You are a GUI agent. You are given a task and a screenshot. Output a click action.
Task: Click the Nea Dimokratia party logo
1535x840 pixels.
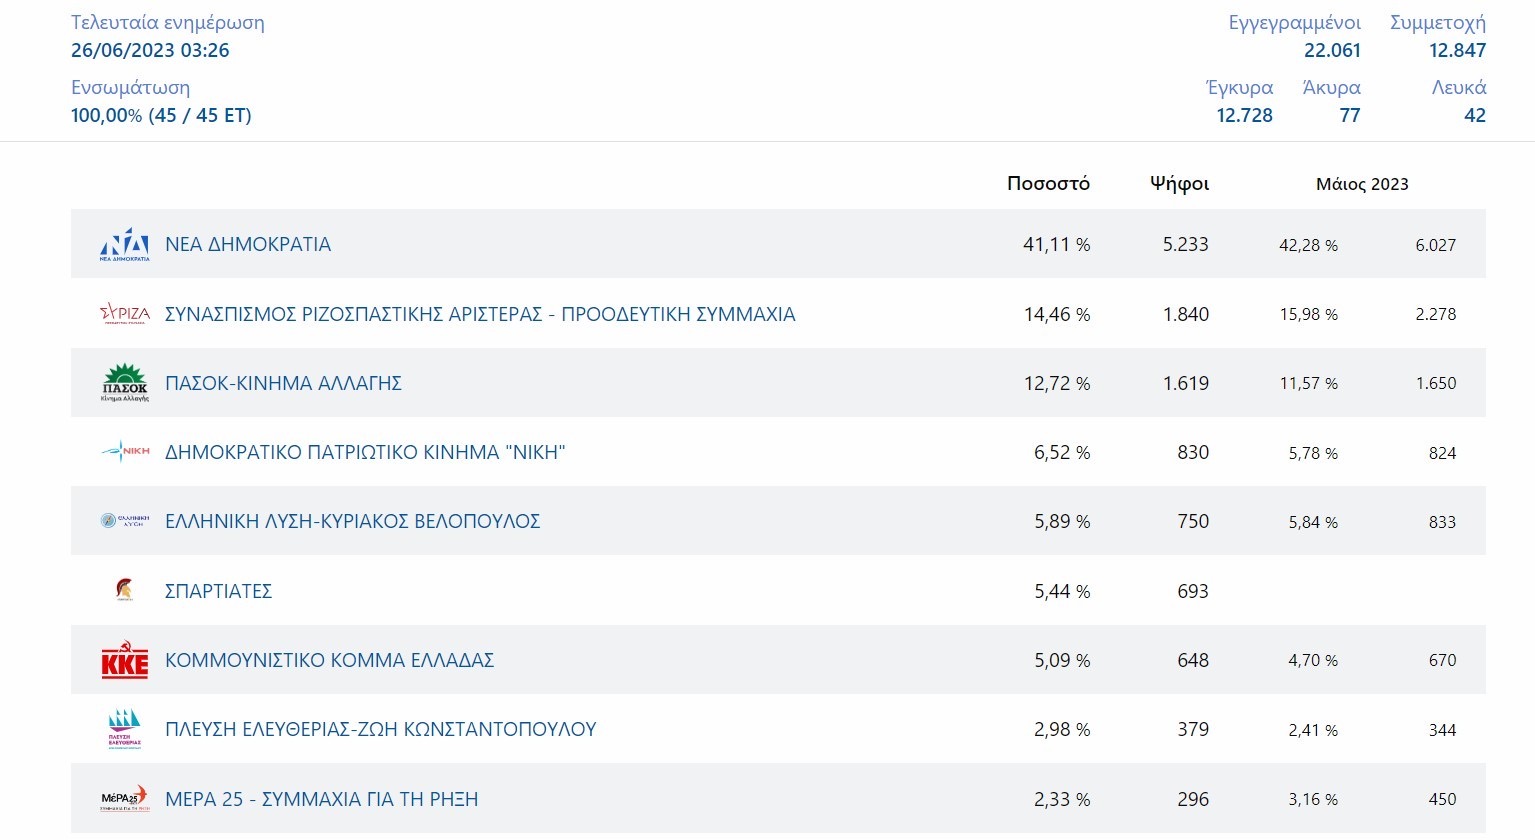point(125,244)
